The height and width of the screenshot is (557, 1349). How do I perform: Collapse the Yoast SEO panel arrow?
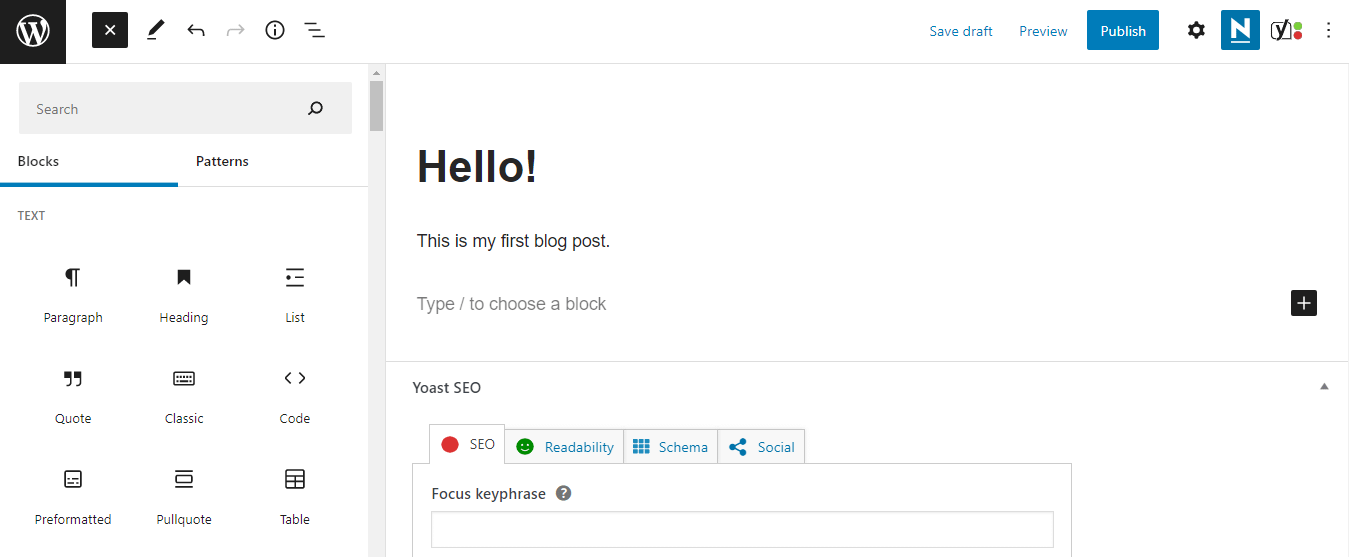pos(1324,386)
